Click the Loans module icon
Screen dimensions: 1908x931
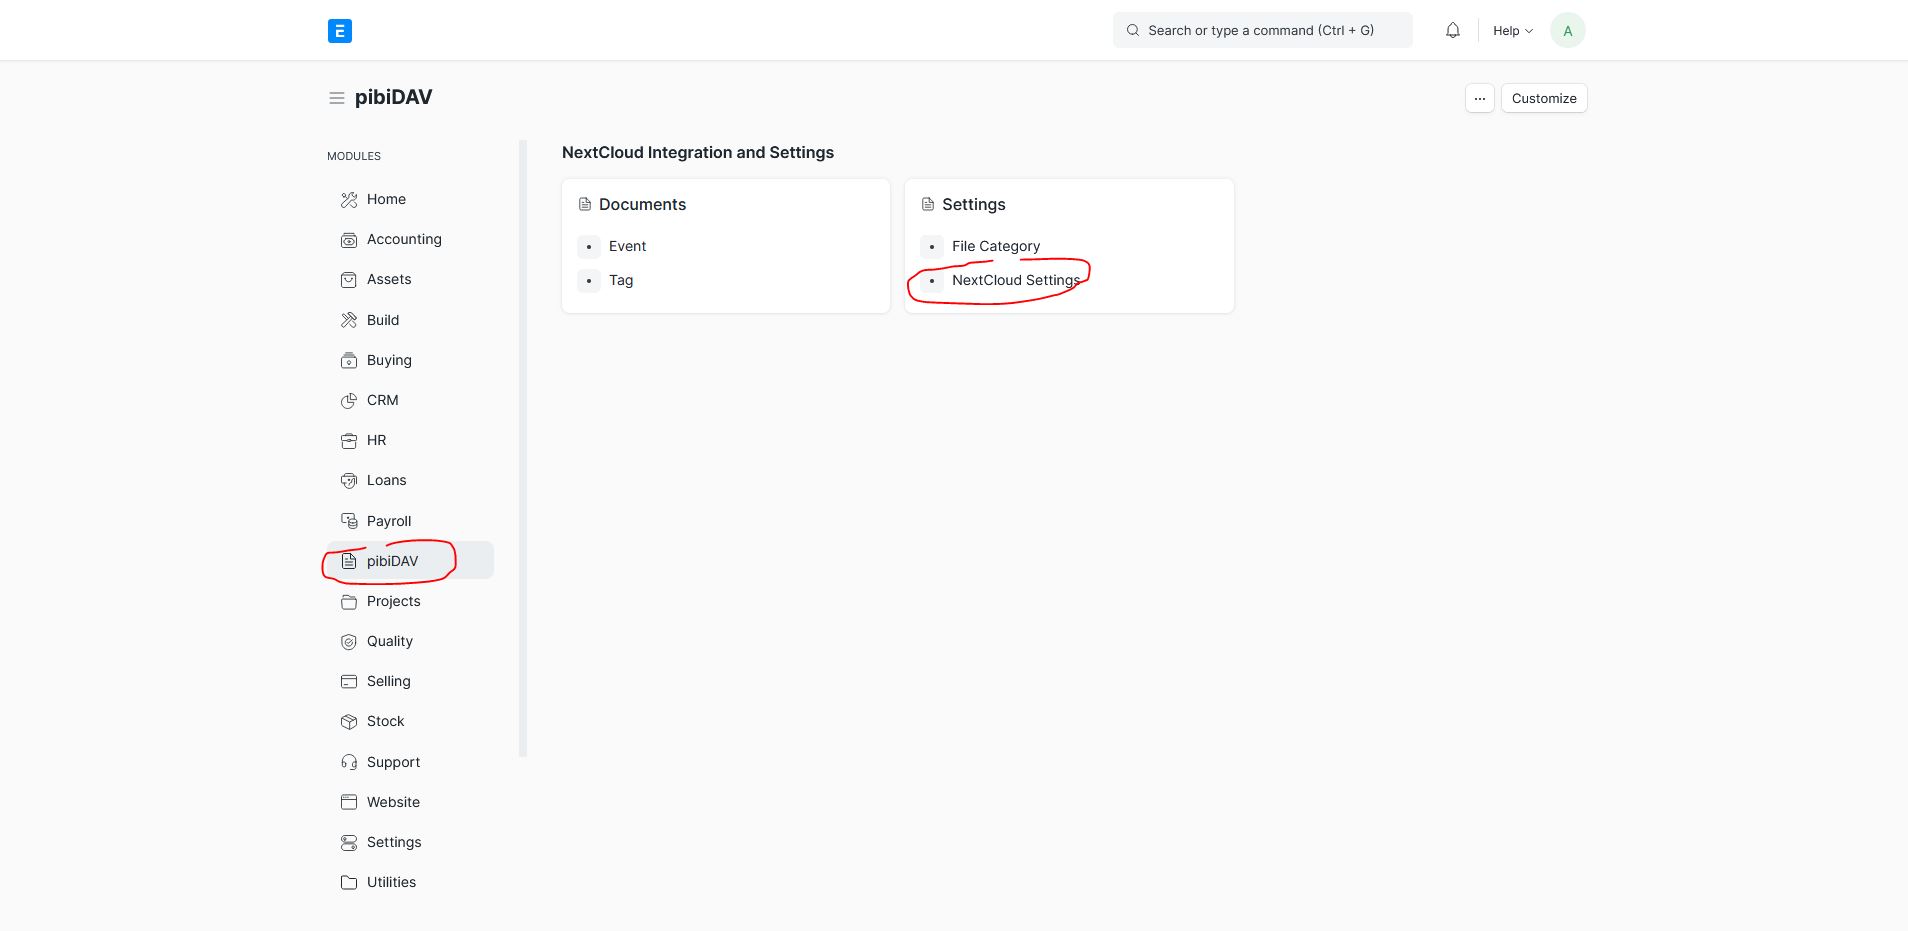click(349, 481)
